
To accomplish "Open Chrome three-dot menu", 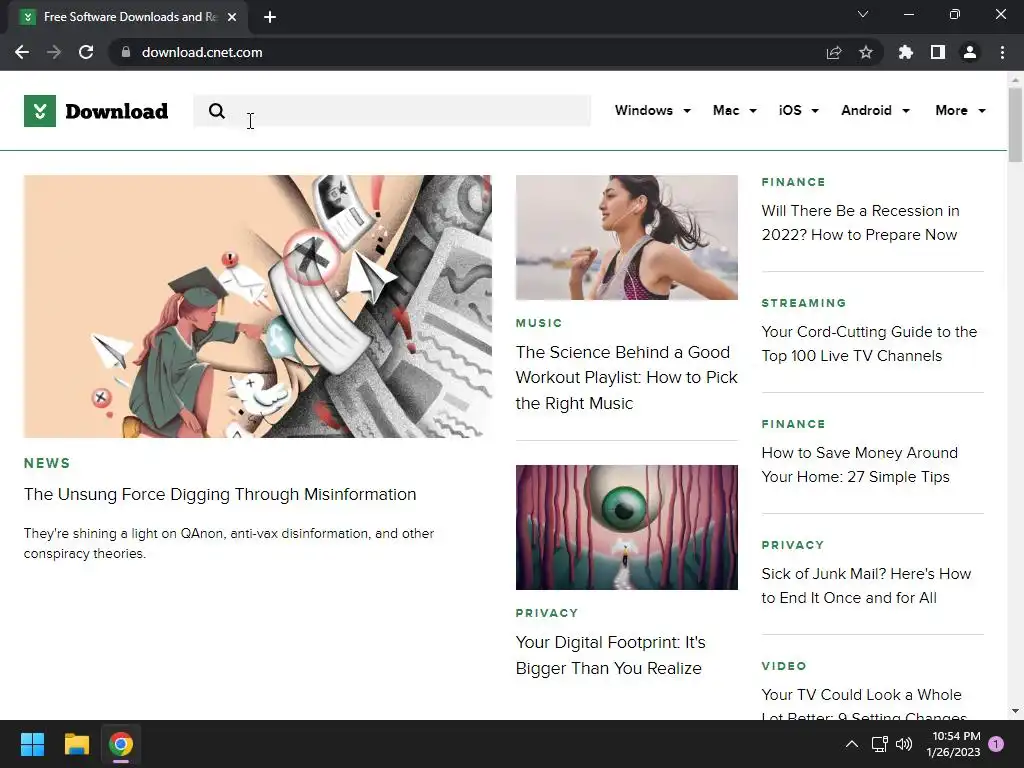I will point(1002,52).
